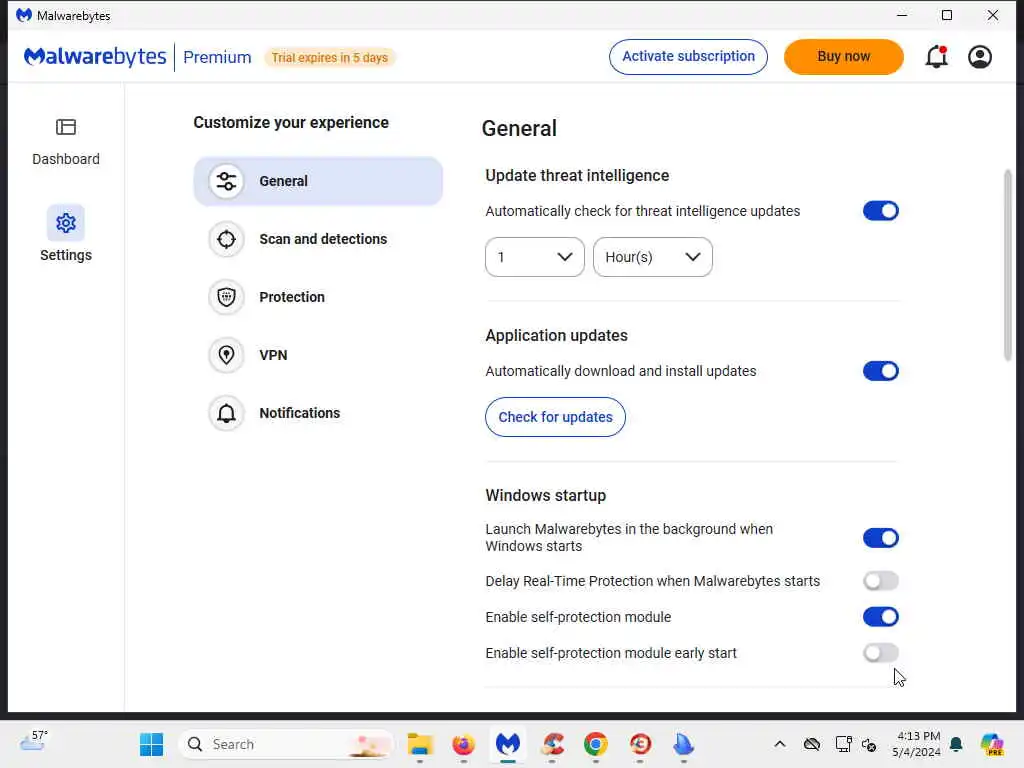1024x768 pixels.
Task: Click the Protection shield icon
Action: 227,297
